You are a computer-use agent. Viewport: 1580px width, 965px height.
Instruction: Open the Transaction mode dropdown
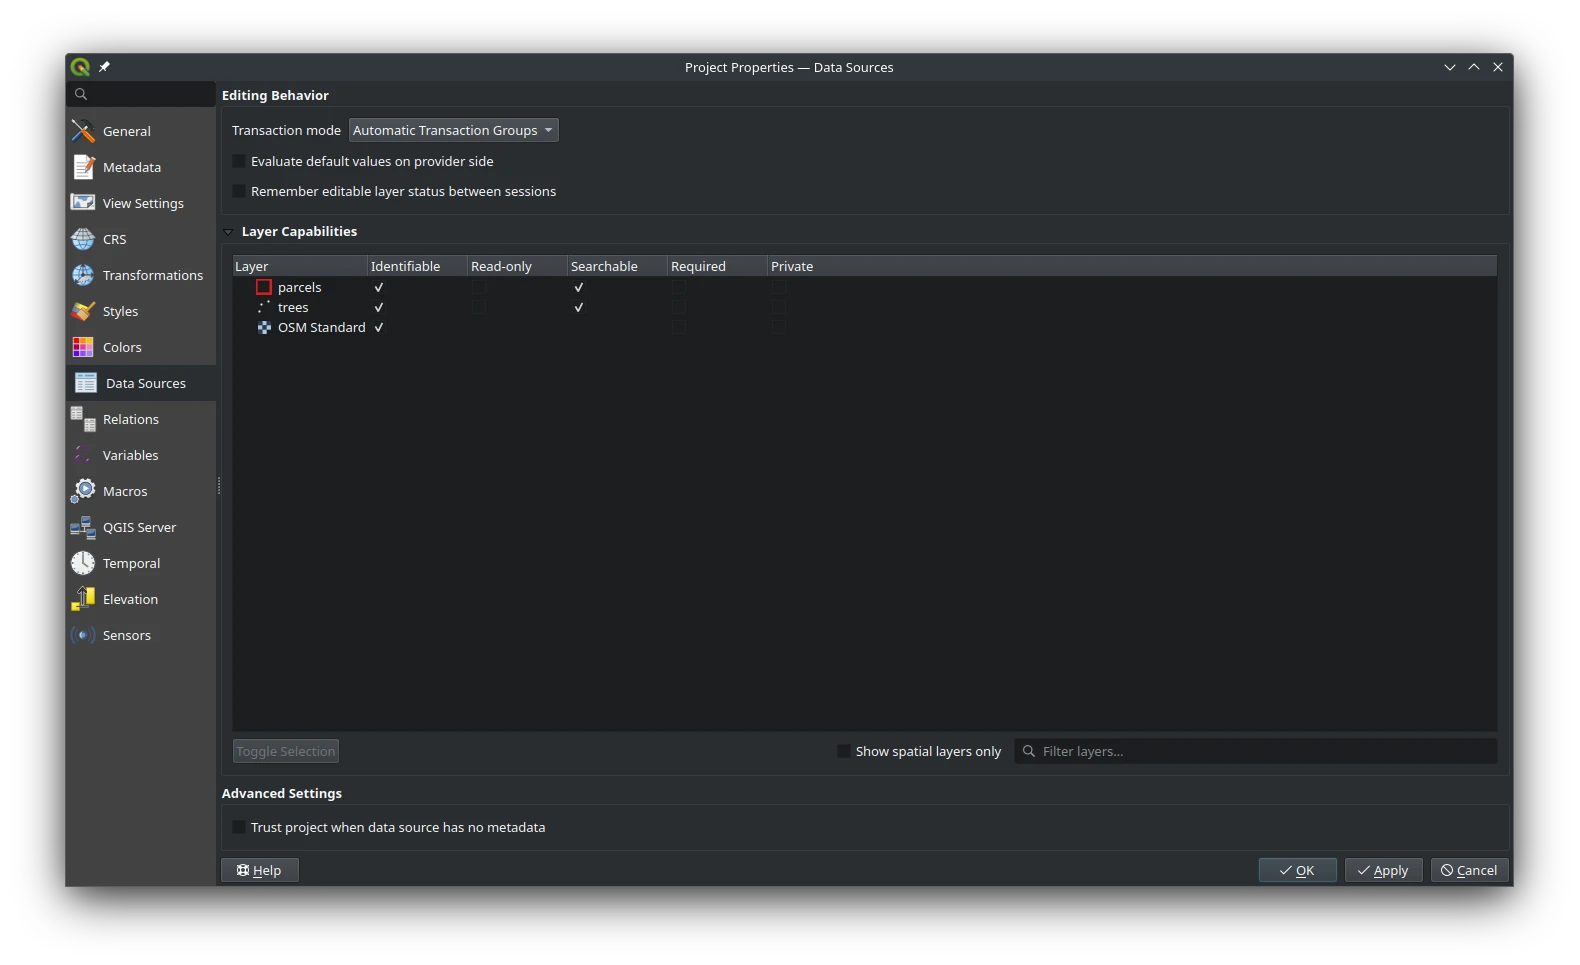pyautogui.click(x=453, y=130)
